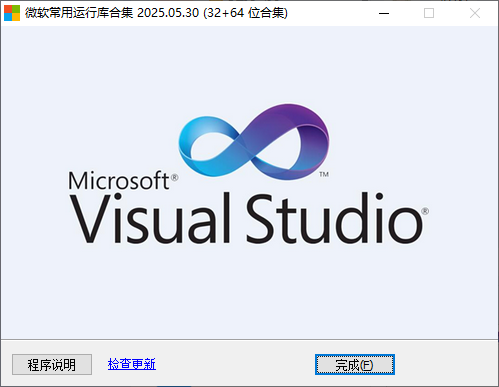Minimize the runtime library installer window

tap(384, 13)
